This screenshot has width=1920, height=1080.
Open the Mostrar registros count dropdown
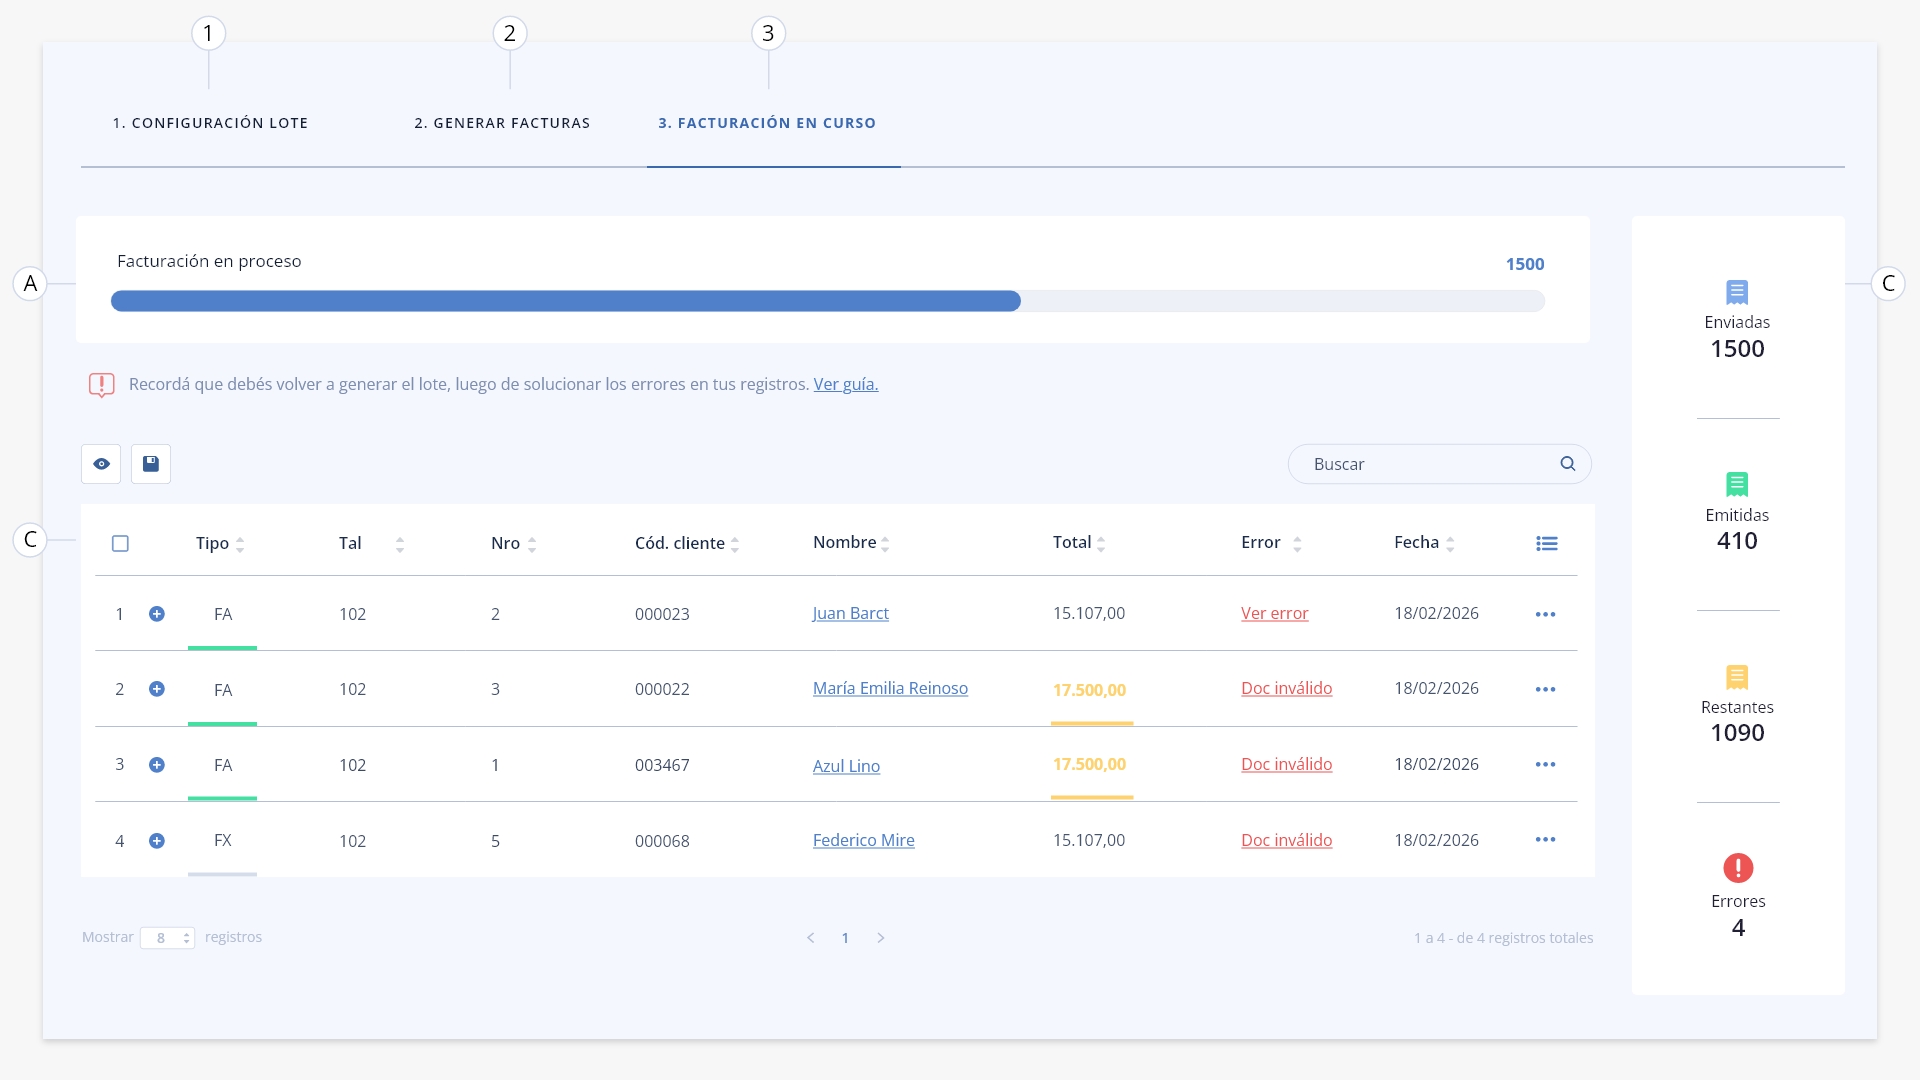coord(167,938)
